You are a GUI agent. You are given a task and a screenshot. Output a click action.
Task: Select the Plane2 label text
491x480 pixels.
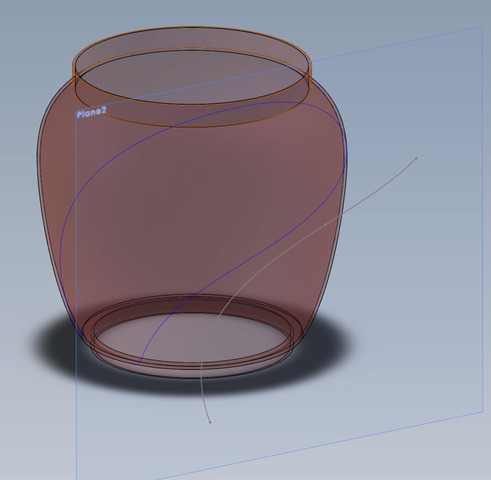coord(91,113)
